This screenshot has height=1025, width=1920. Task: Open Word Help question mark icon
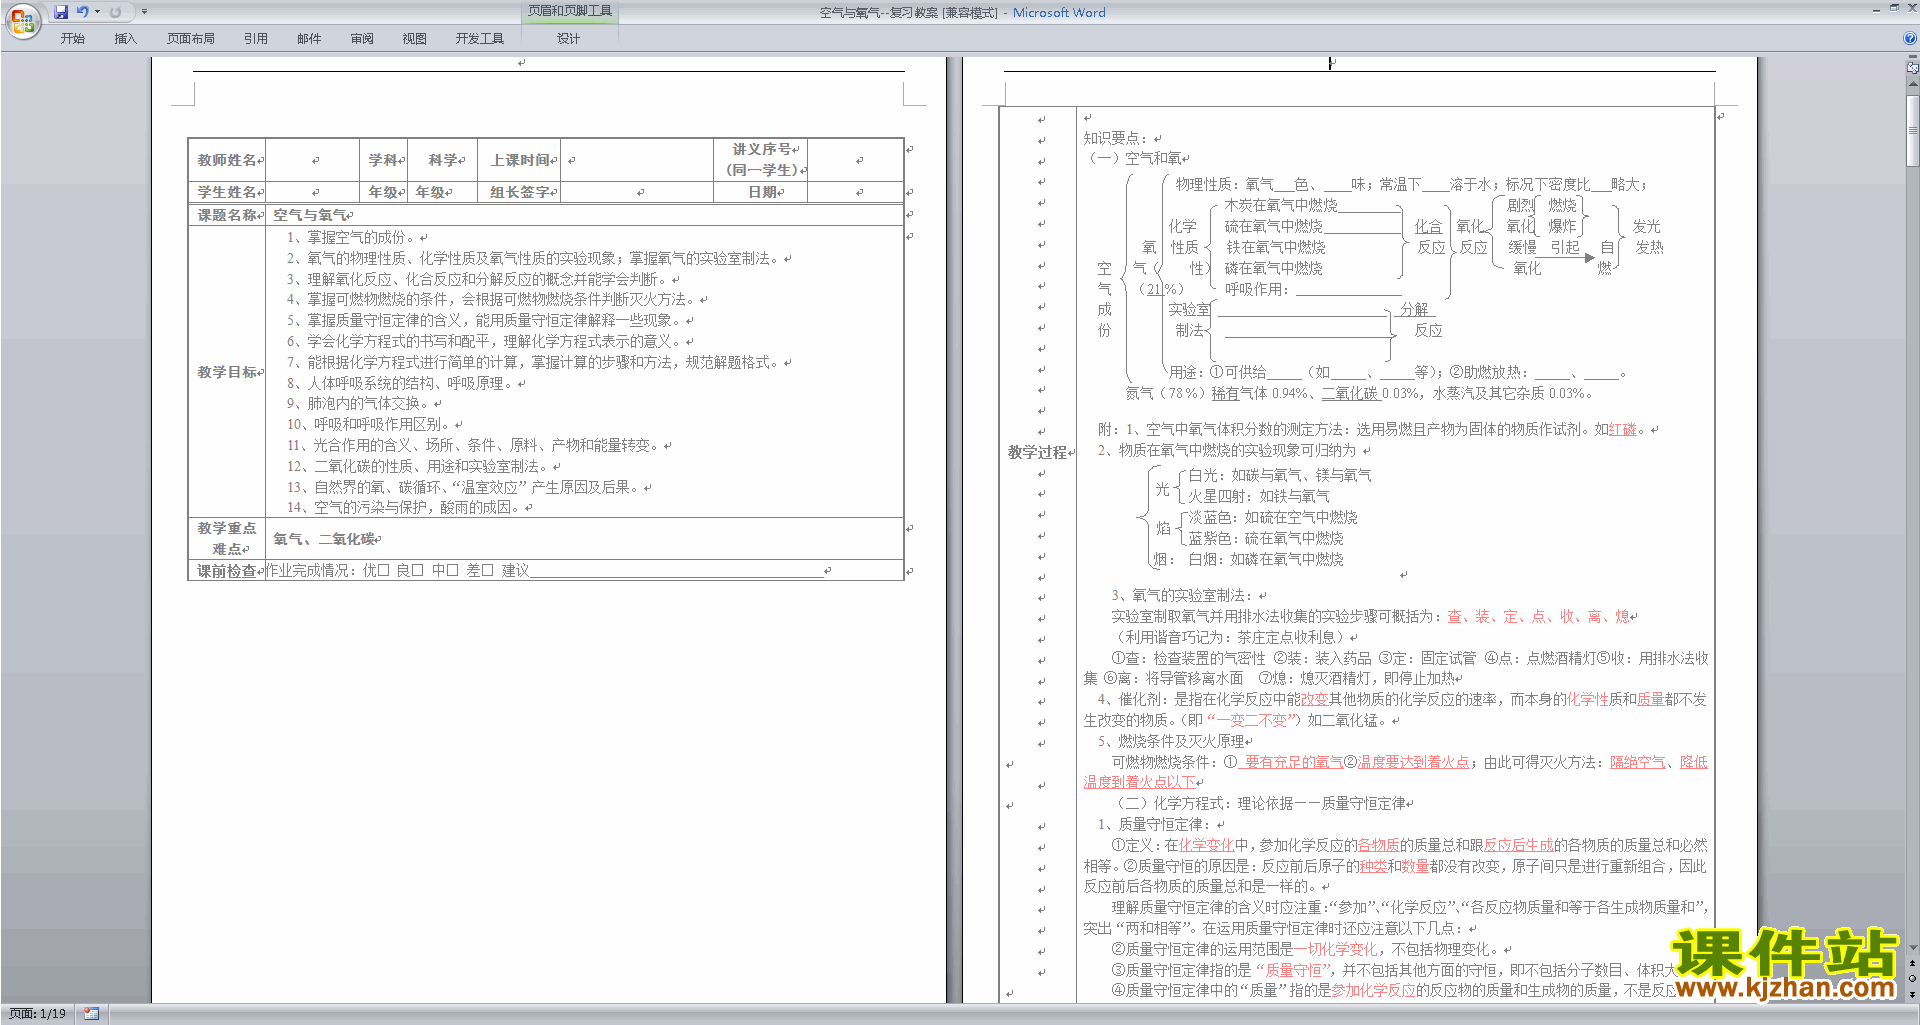click(x=1910, y=38)
